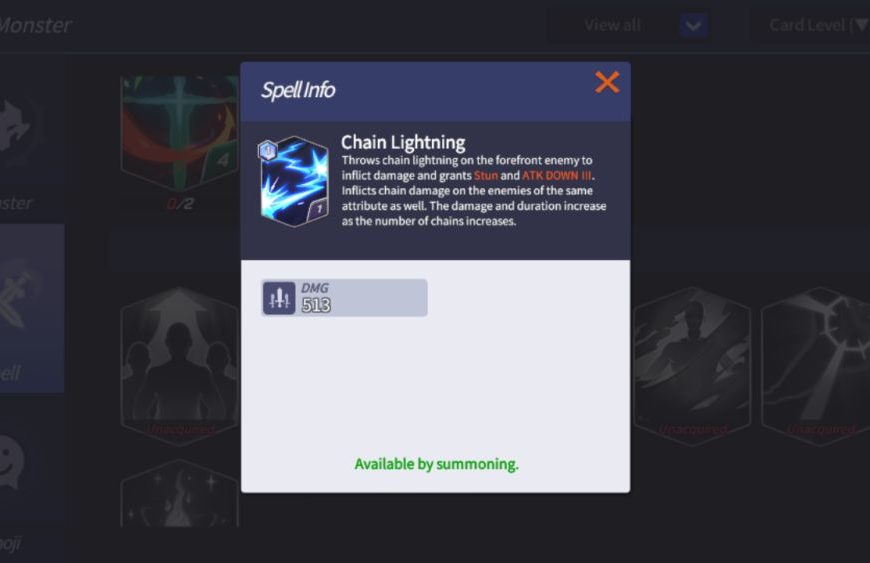Click the sword-and-cross spell card thumbnail
The image size is (870, 563).
(x=179, y=133)
